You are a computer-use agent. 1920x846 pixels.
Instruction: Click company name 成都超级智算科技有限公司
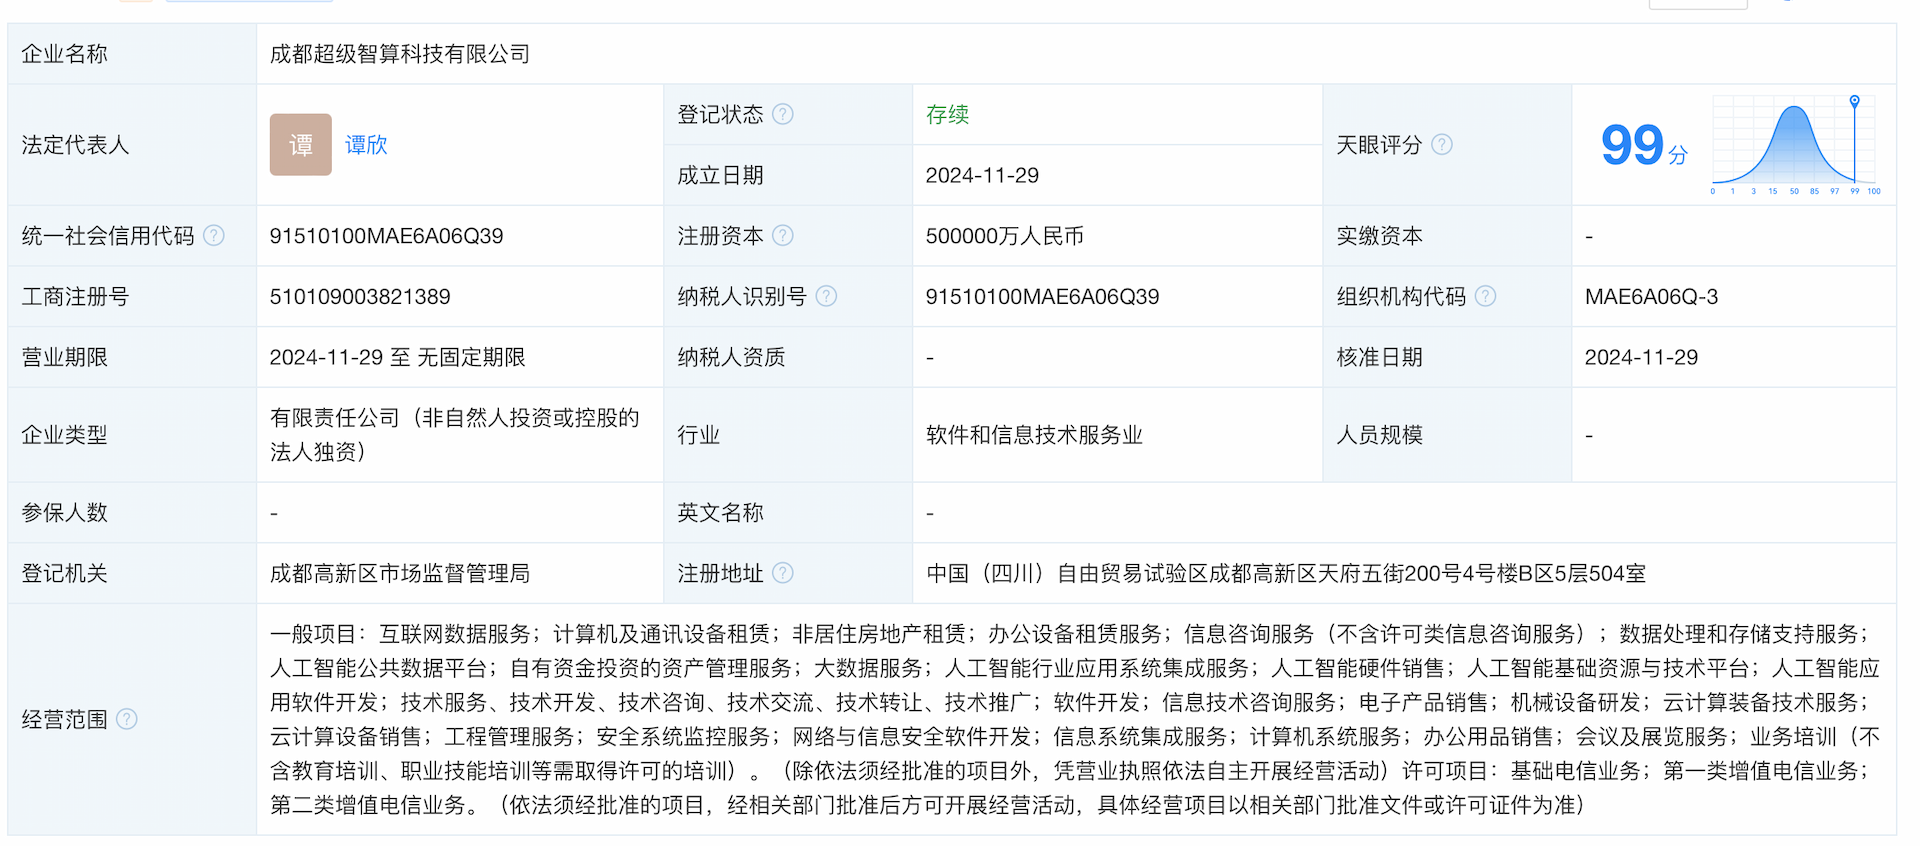pyautogui.click(x=400, y=54)
